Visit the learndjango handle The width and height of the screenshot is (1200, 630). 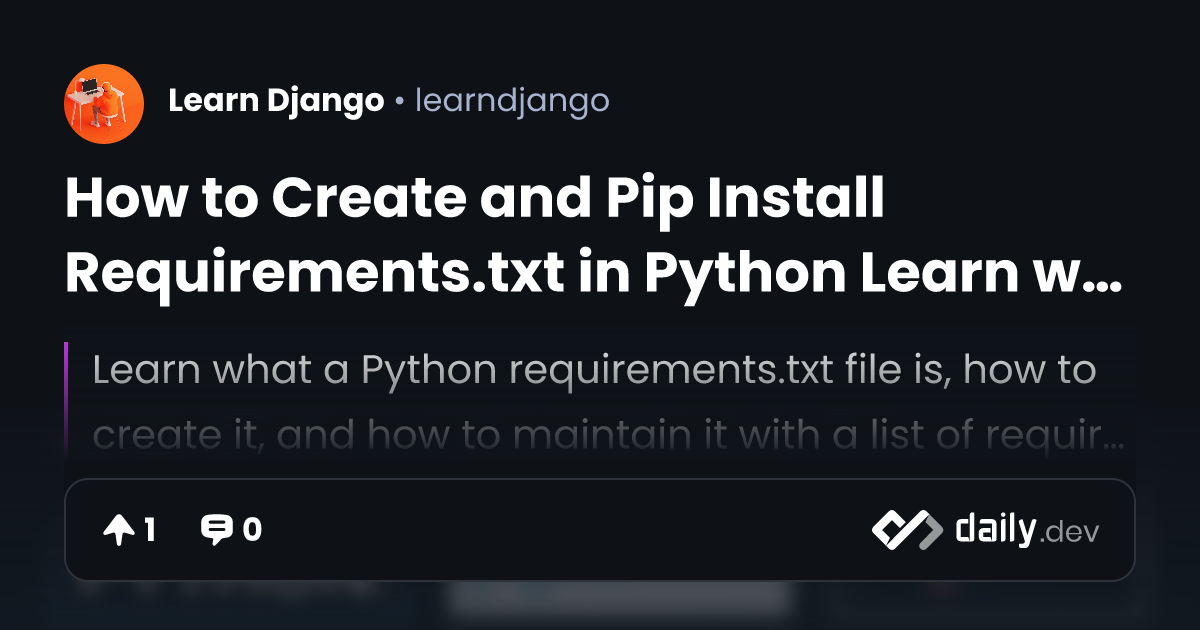(x=512, y=101)
